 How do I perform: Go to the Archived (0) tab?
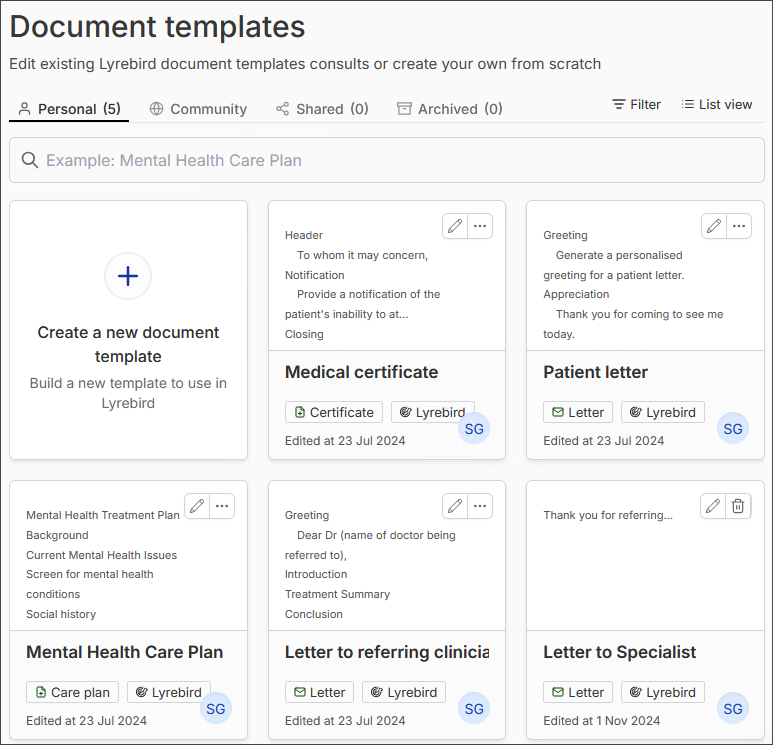pos(450,109)
